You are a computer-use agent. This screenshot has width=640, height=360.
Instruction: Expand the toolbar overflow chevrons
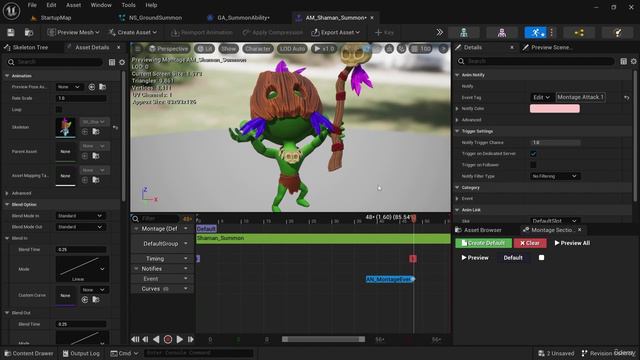click(x=440, y=32)
